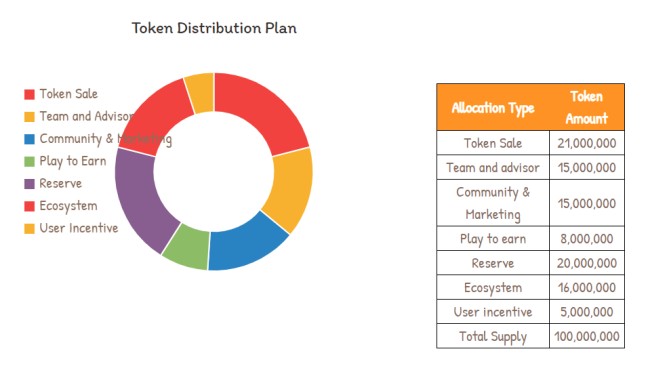Viewport: 650px width, 366px height.
Task: Click the Play to Earn green legend swatch
Action: point(29,161)
